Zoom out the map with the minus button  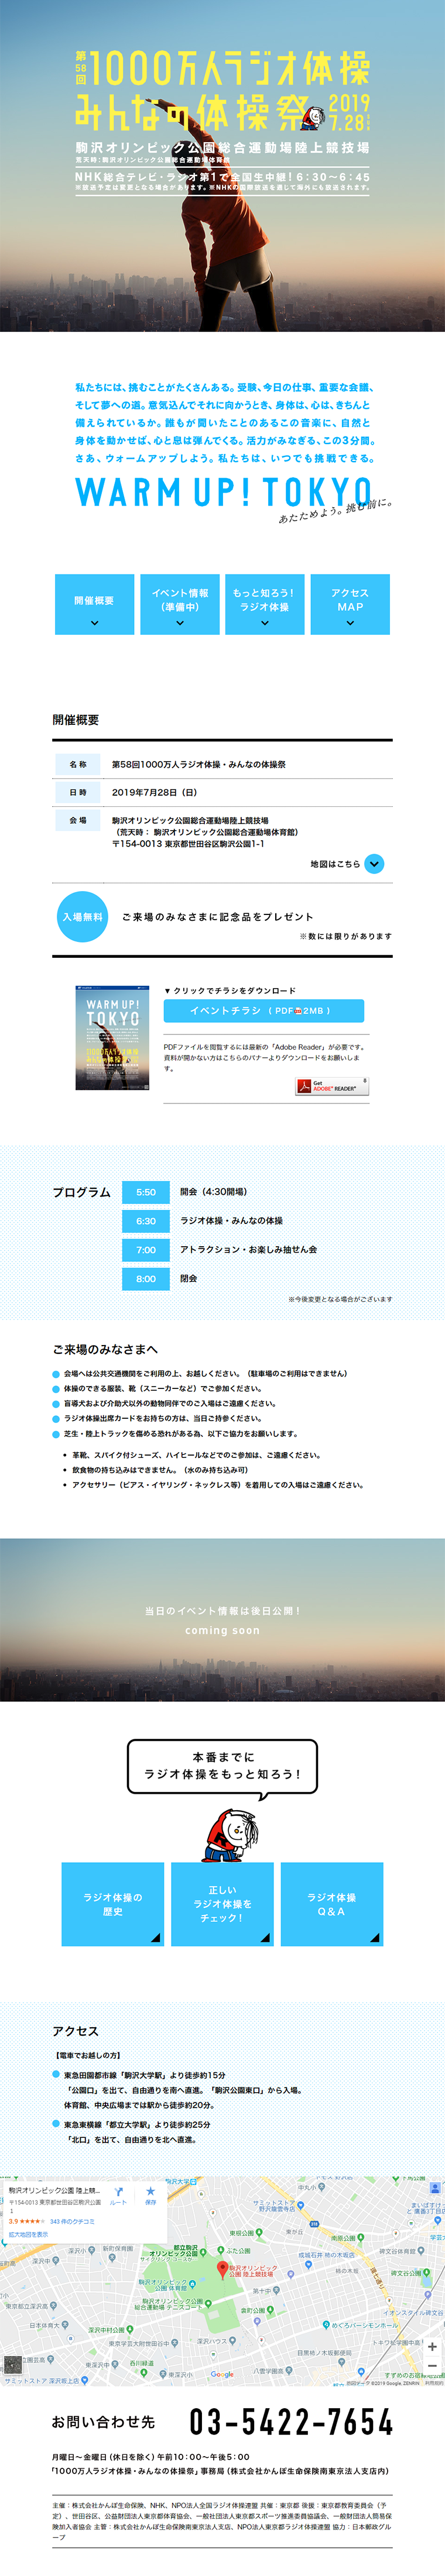click(432, 2365)
